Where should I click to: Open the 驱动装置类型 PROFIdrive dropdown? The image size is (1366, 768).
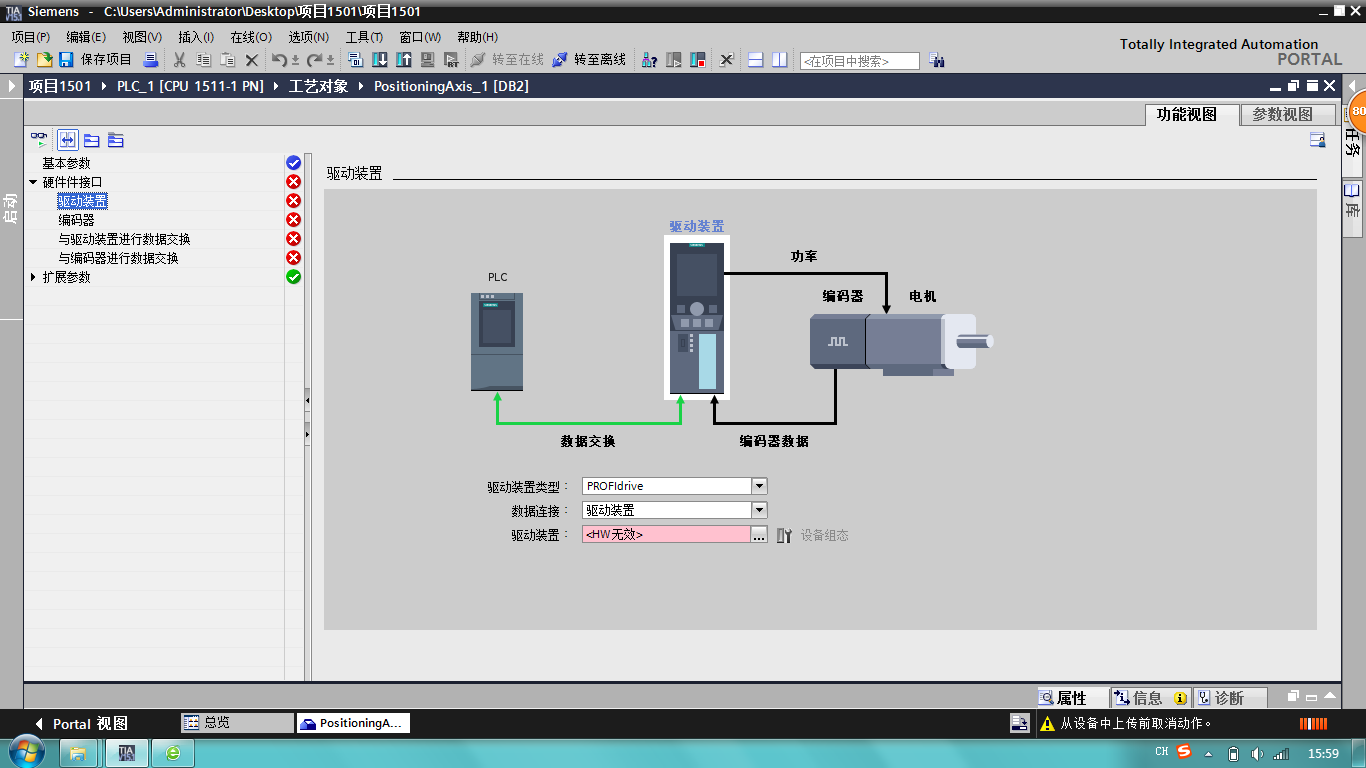759,486
